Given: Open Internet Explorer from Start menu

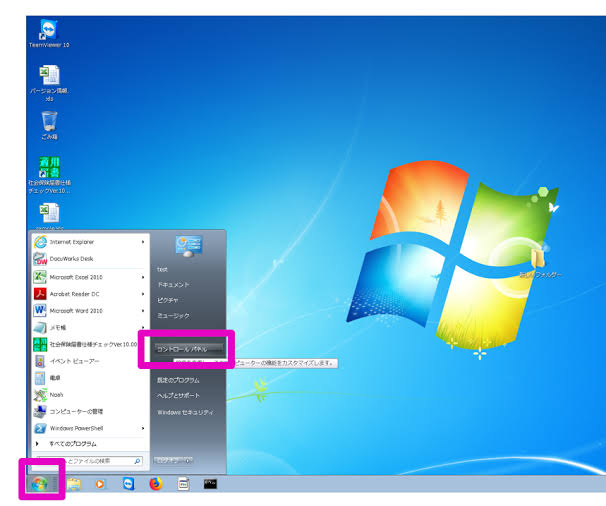Looking at the screenshot, I should (90, 242).
